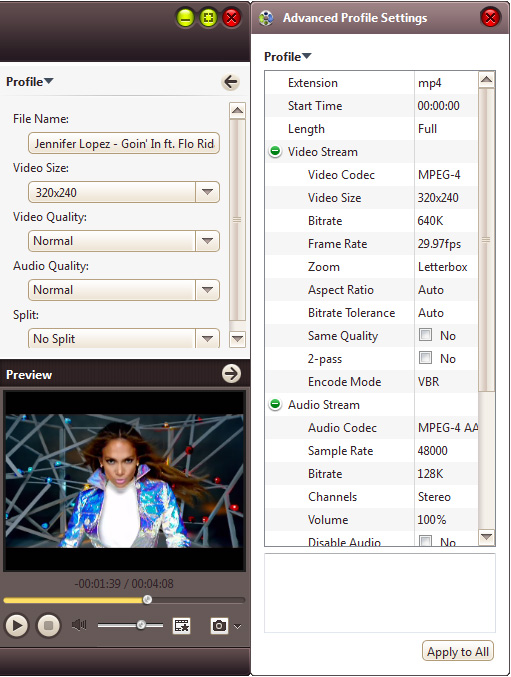Click Zoom value Letterbox
The height and width of the screenshot is (677, 511).
click(442, 267)
